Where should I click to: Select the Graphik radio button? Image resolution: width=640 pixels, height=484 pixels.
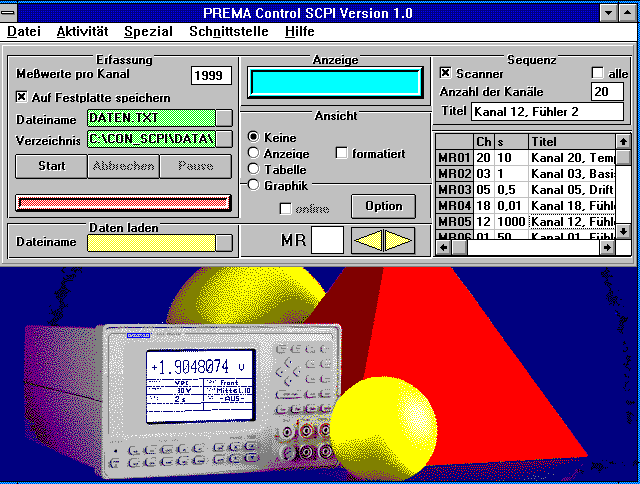(x=253, y=185)
